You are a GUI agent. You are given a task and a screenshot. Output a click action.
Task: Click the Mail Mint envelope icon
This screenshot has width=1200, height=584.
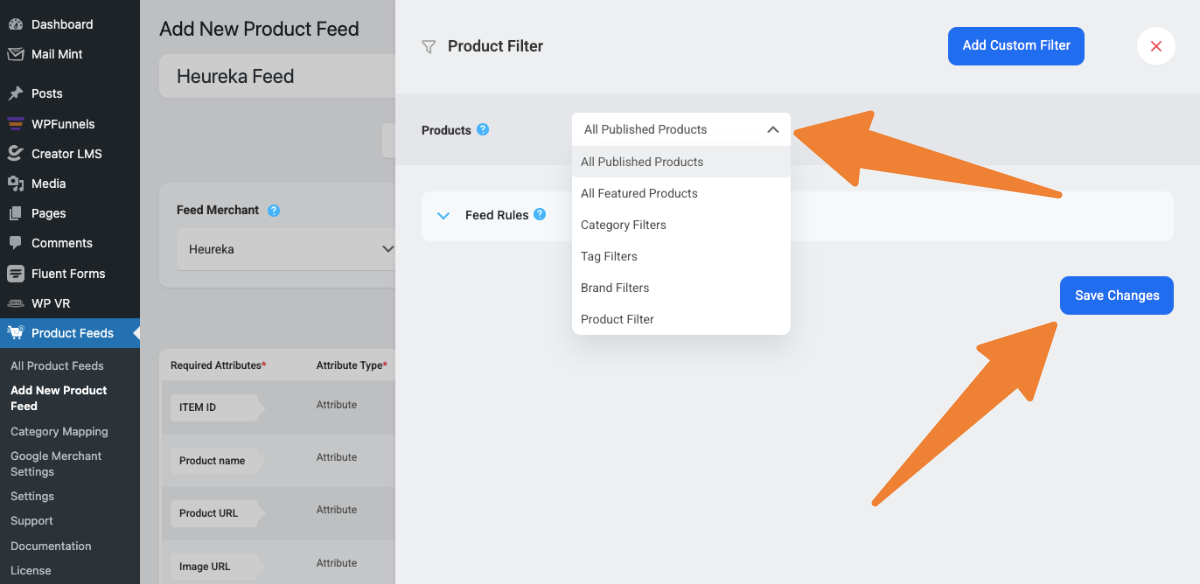tap(15, 54)
